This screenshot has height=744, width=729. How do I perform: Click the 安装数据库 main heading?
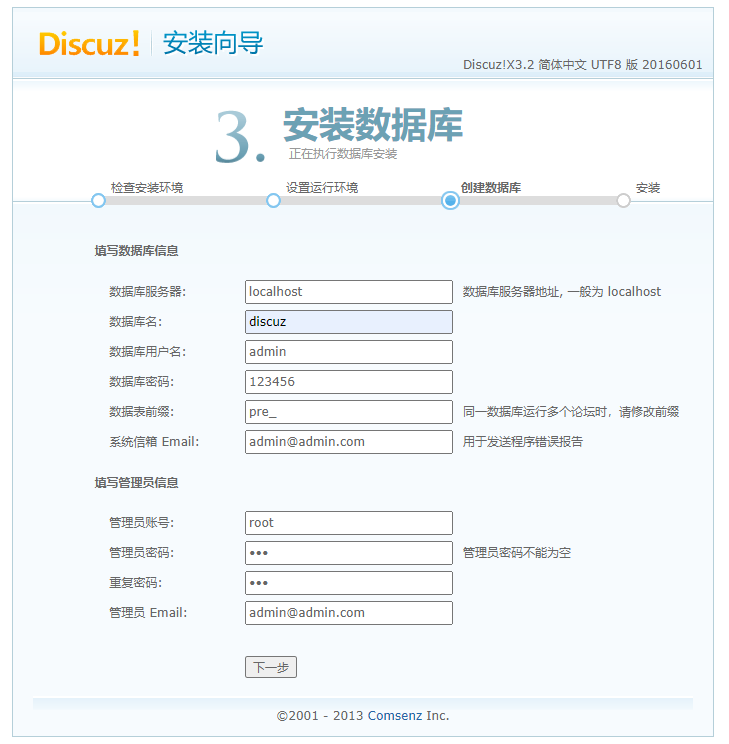click(x=373, y=125)
